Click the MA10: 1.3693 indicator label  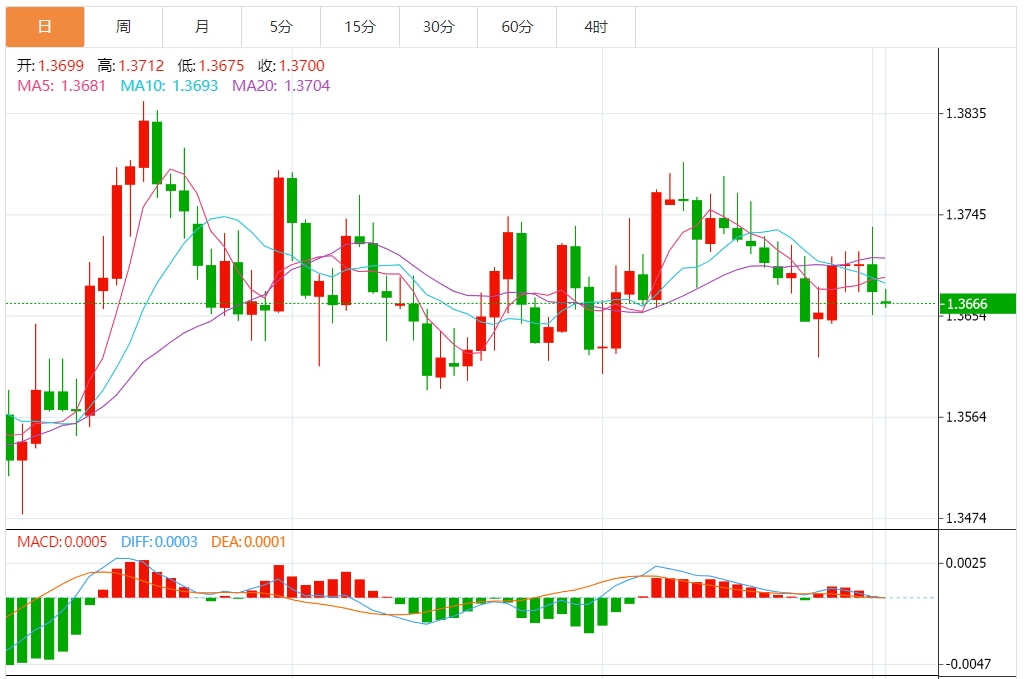pyautogui.click(x=169, y=86)
